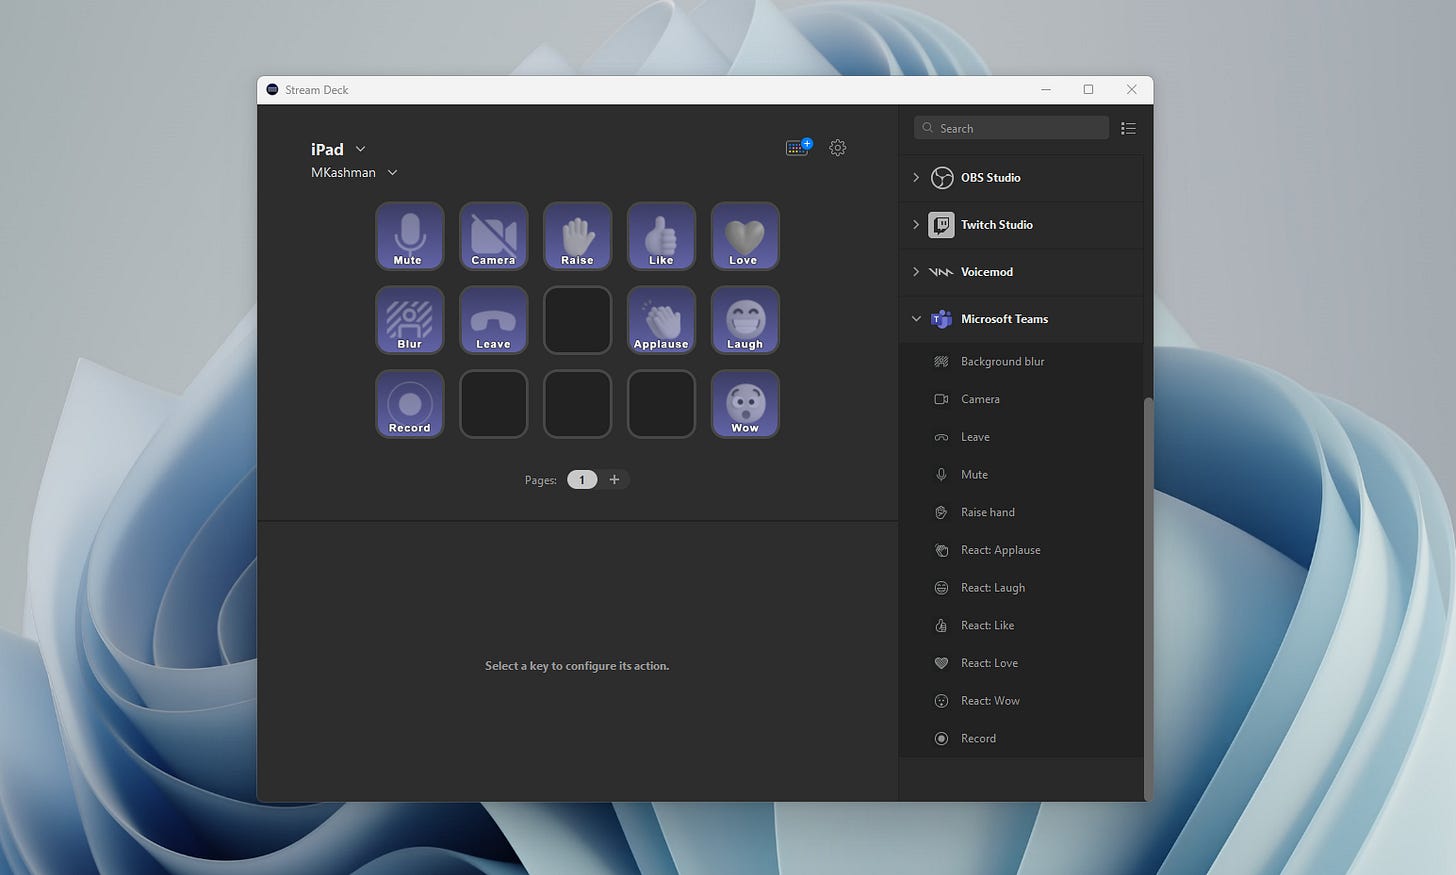
Task: Select the Love heart key
Action: point(745,236)
